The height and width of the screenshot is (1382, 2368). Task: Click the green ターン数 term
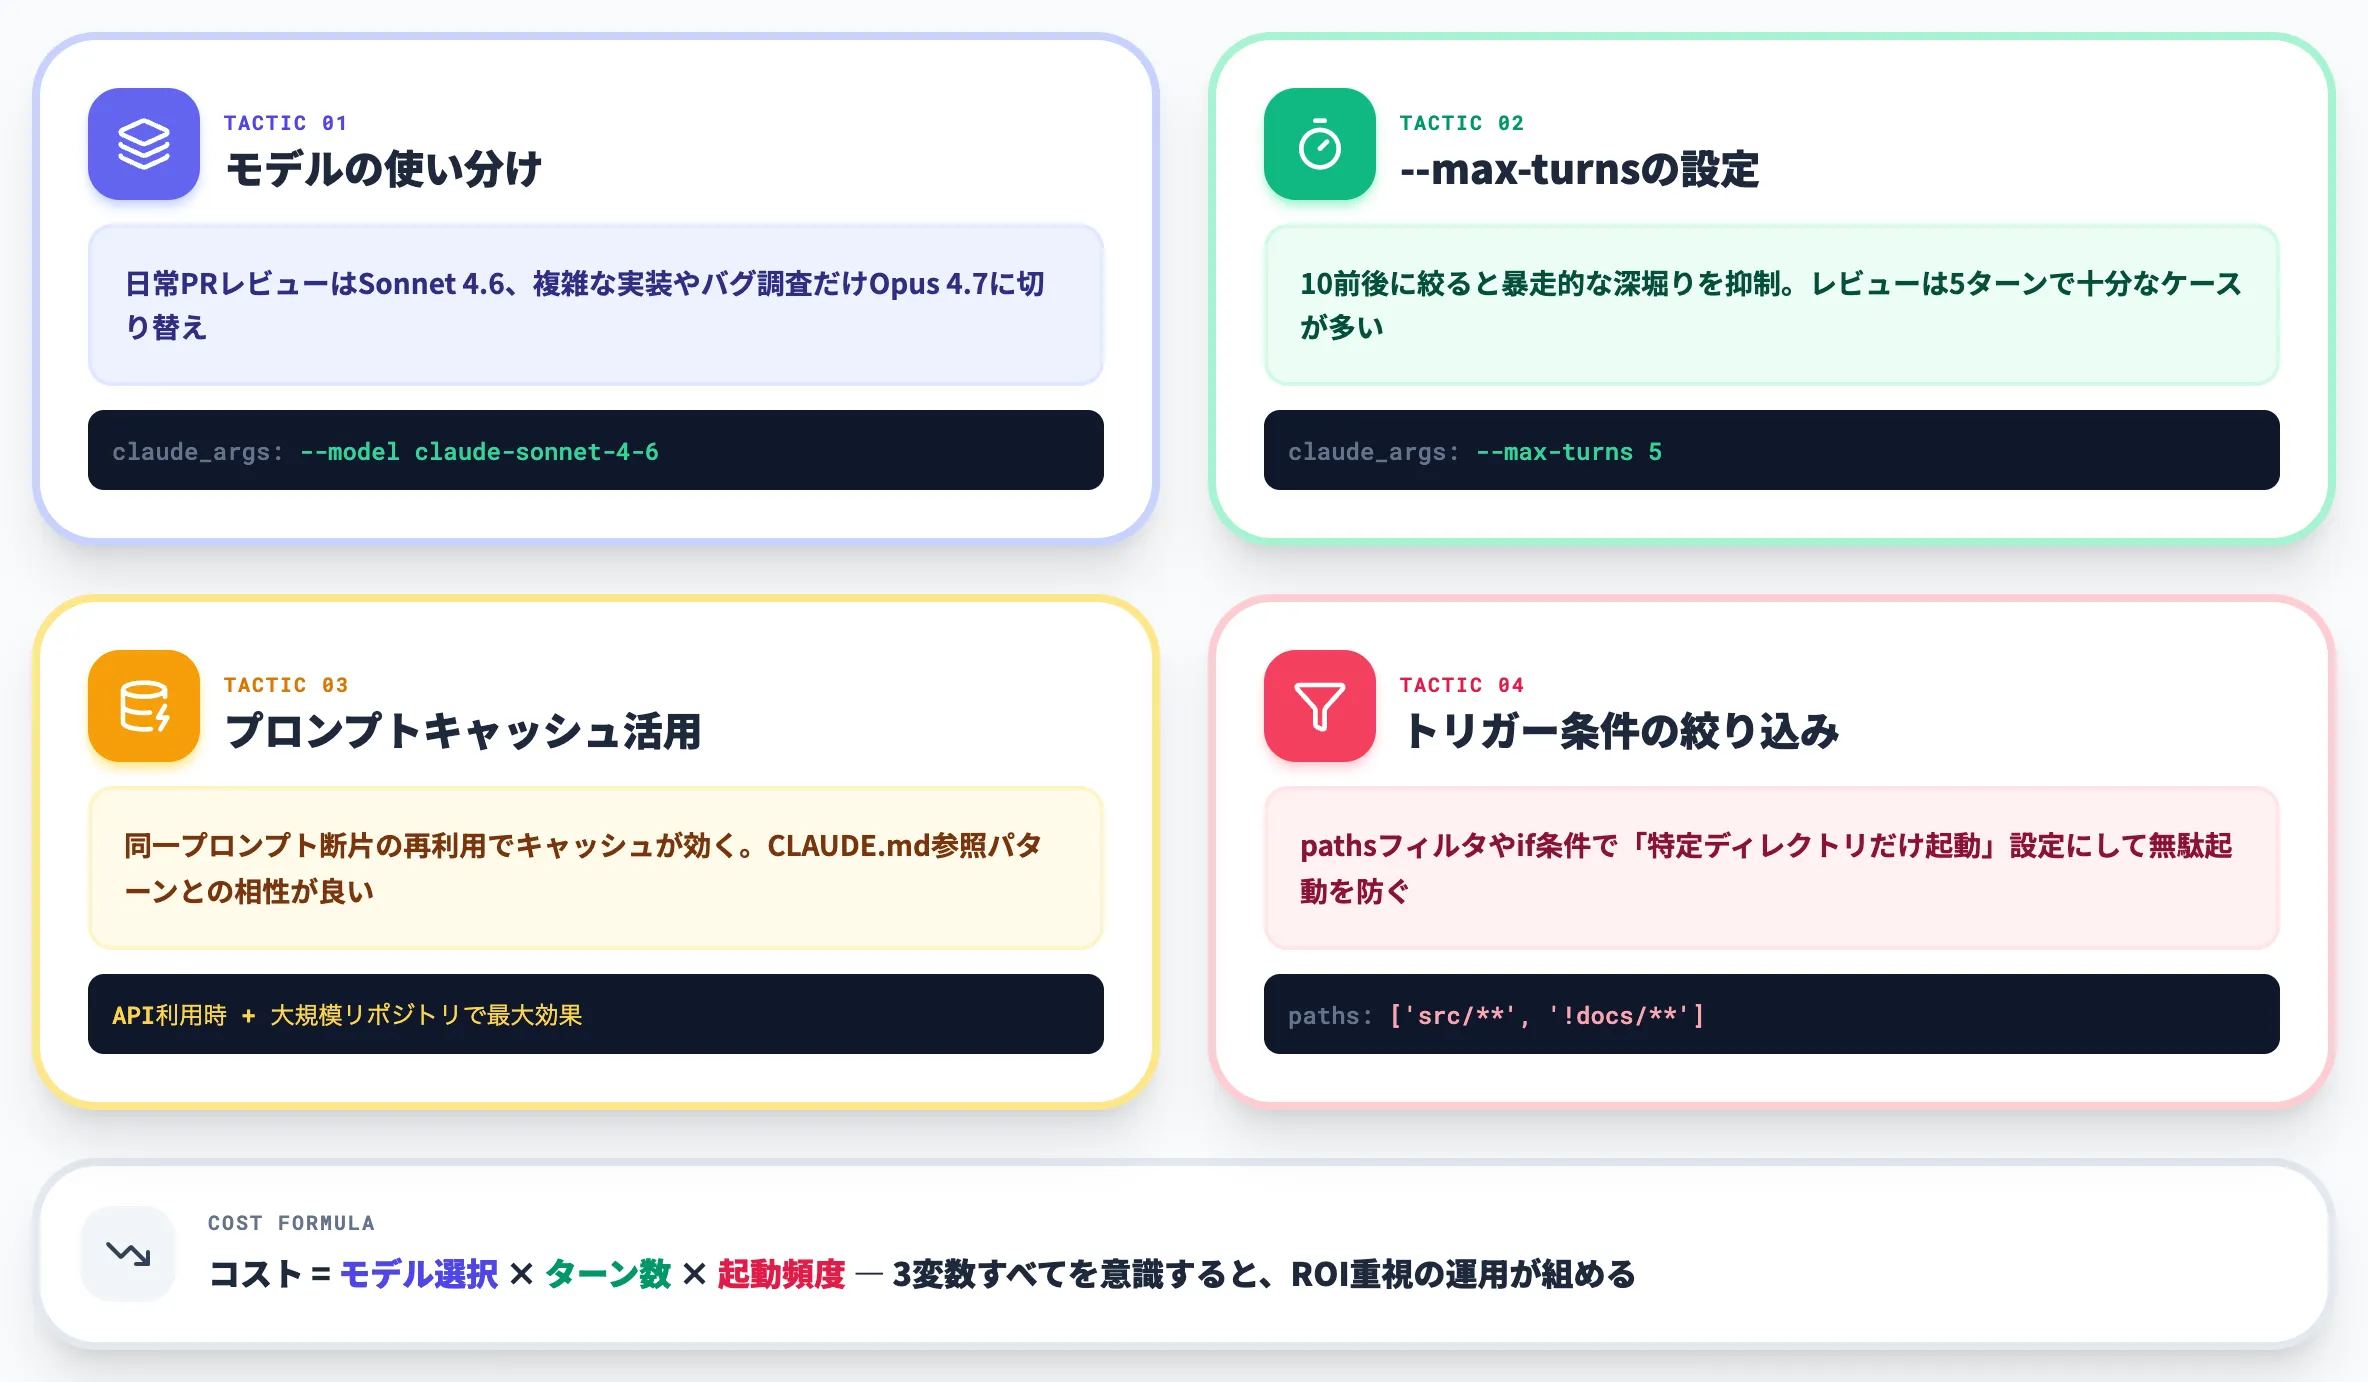coord(608,1274)
